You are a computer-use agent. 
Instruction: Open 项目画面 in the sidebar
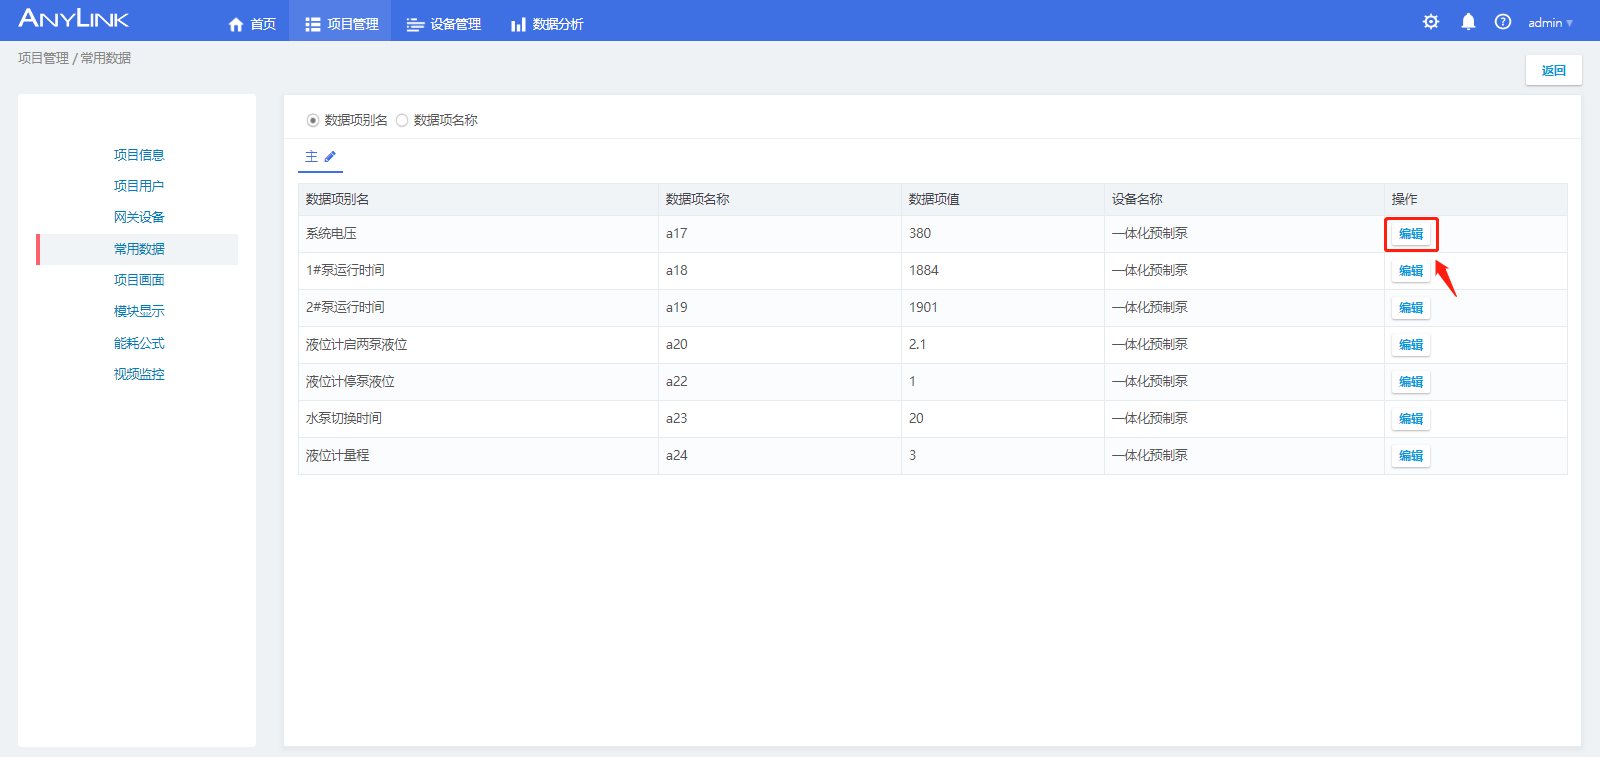pyautogui.click(x=139, y=280)
